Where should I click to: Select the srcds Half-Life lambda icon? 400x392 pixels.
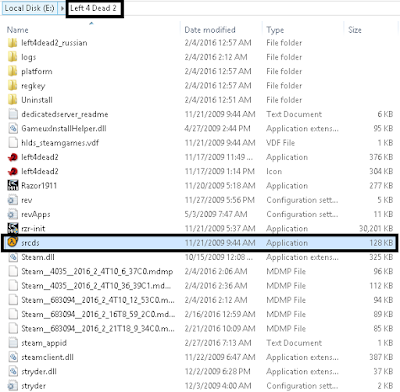point(12,243)
